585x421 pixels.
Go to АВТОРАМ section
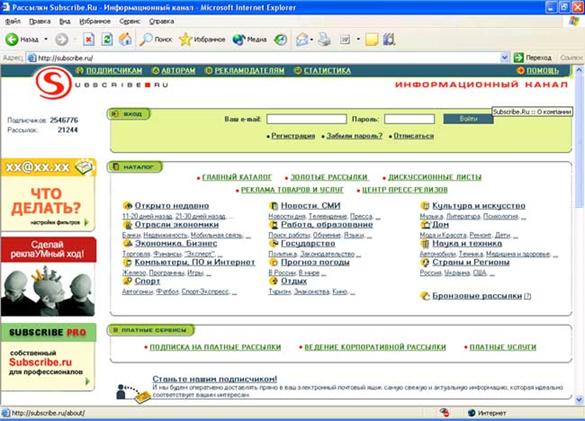[x=178, y=71]
